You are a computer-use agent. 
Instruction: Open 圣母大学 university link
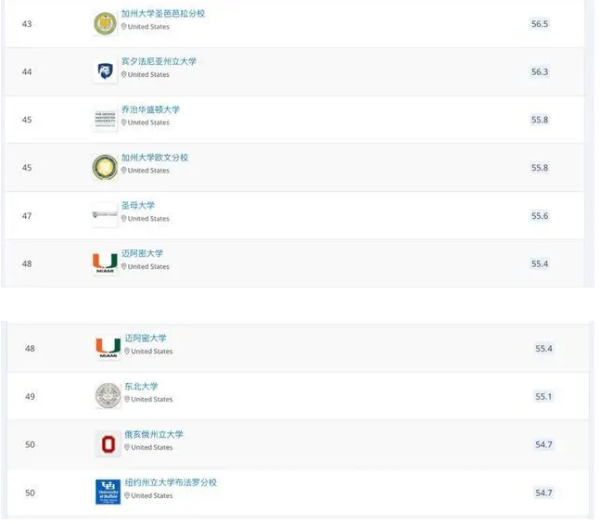pyautogui.click(x=138, y=206)
